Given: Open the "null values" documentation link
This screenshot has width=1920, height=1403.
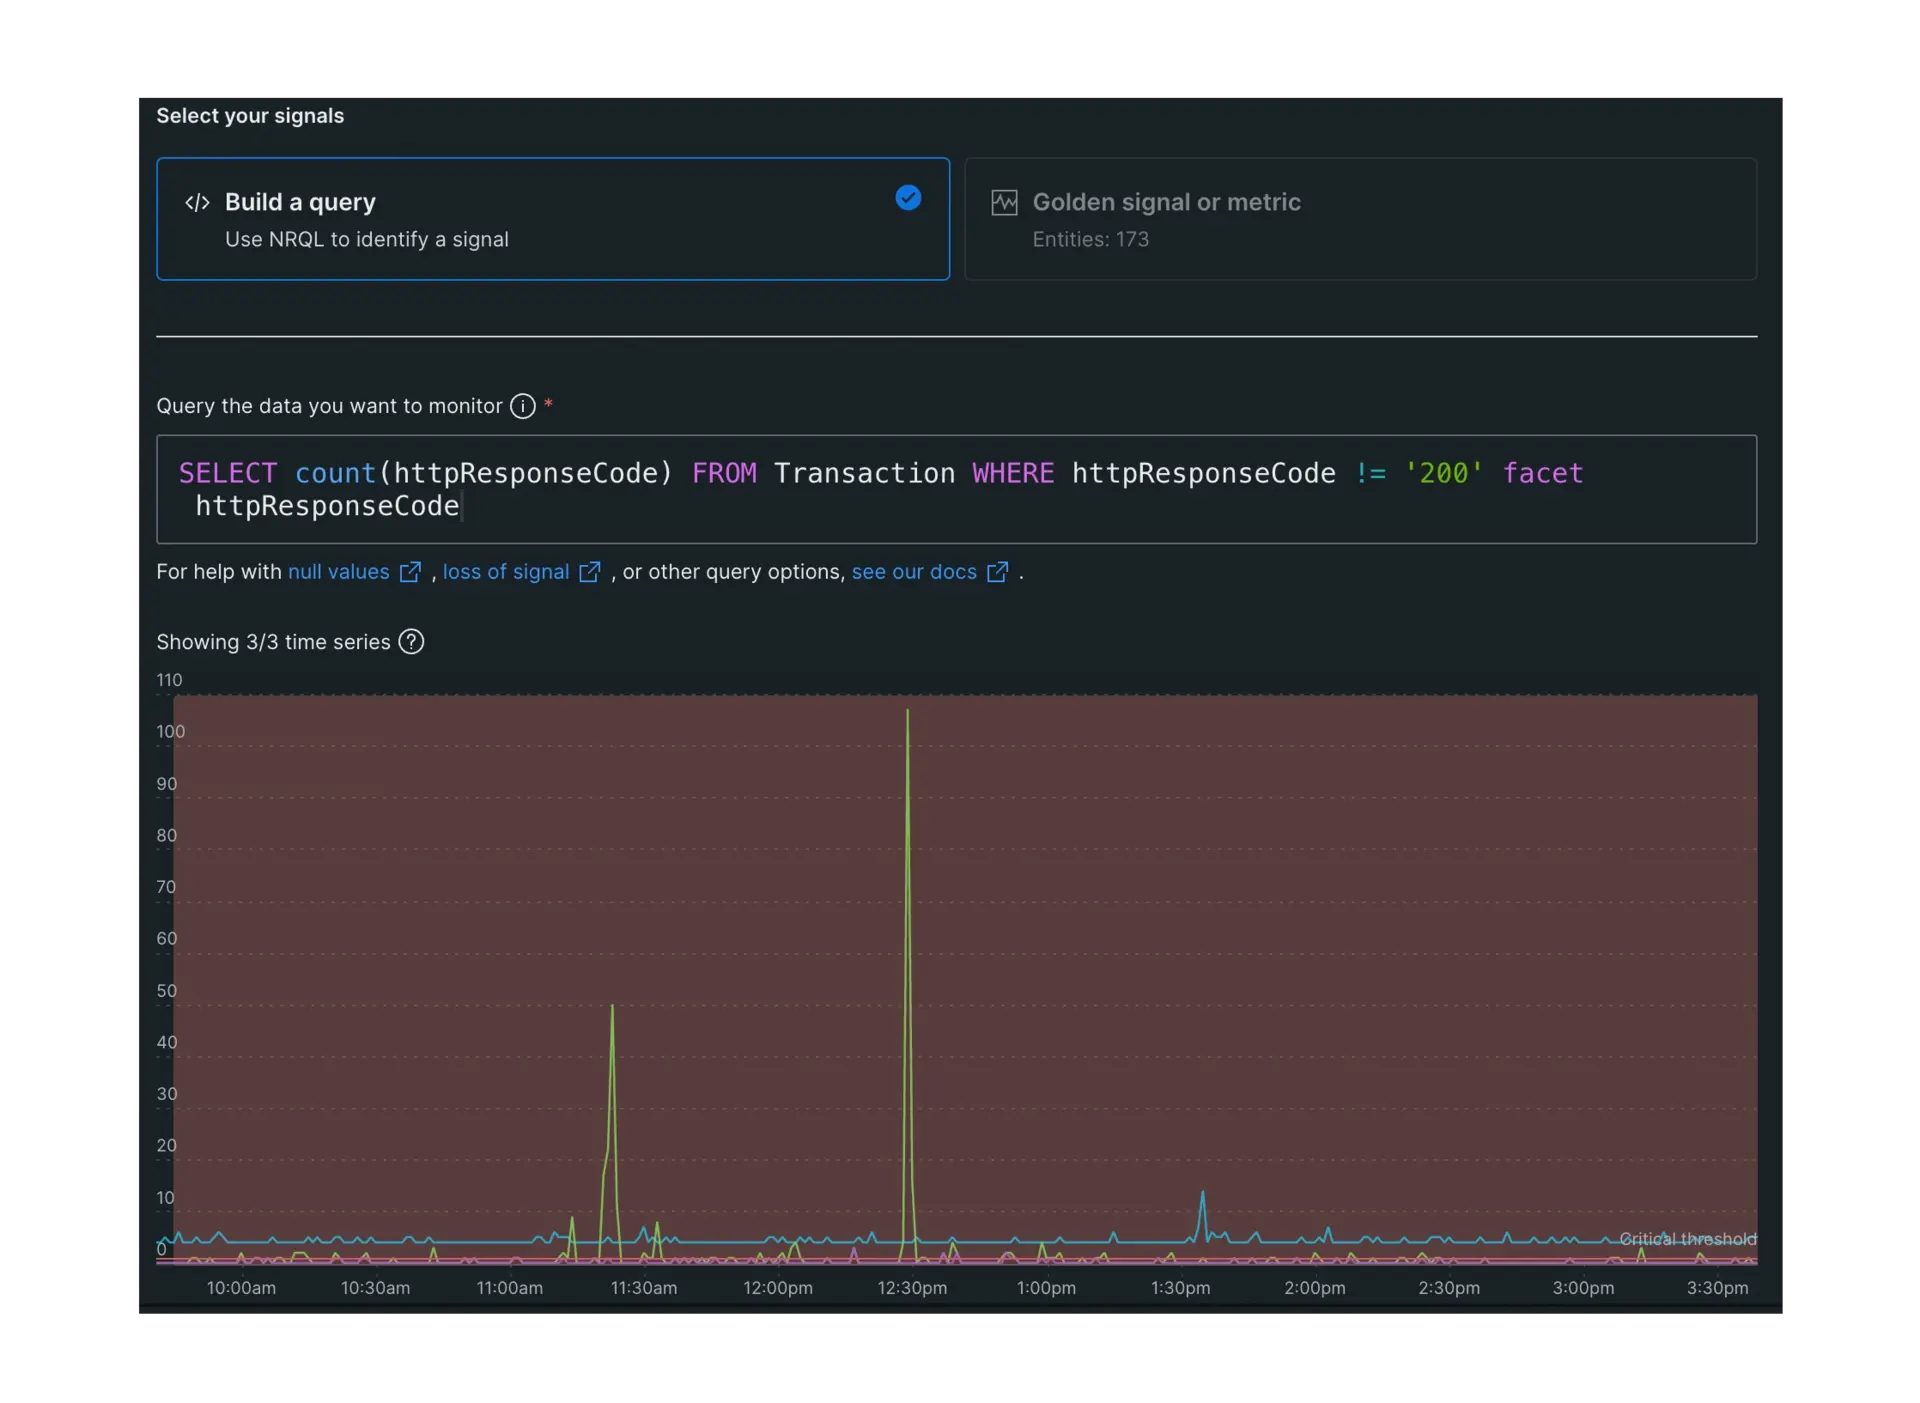Looking at the screenshot, I should (x=338, y=572).
